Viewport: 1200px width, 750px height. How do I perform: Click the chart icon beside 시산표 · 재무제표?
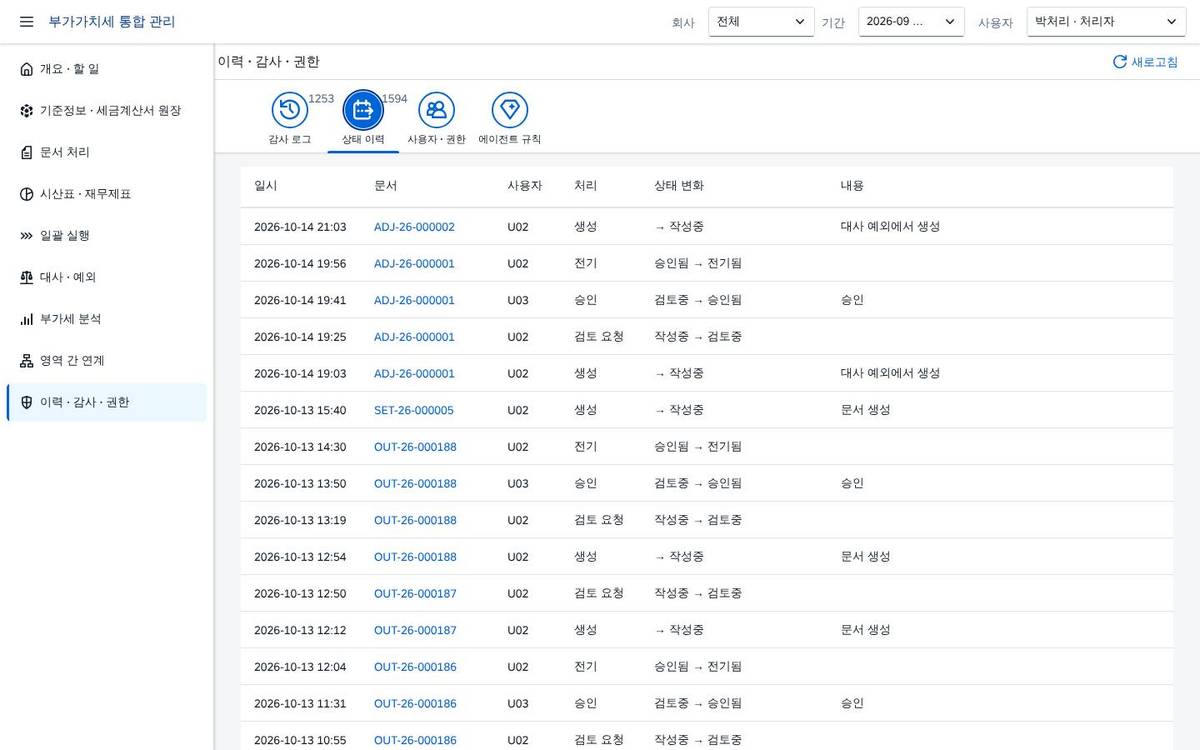click(x=27, y=194)
